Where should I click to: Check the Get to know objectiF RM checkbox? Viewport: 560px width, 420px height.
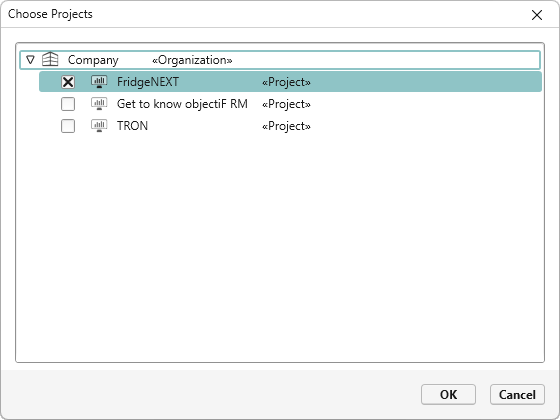click(68, 104)
